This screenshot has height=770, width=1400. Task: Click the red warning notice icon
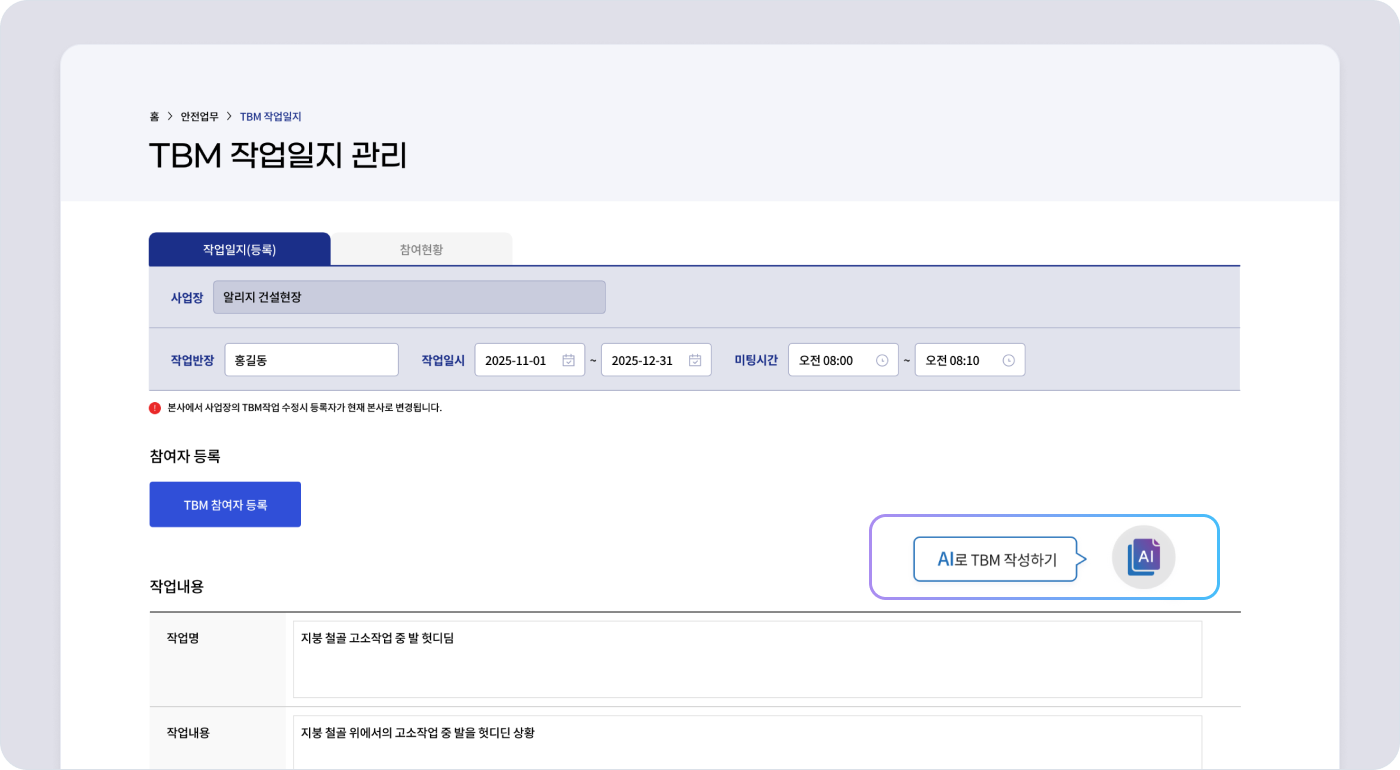click(155, 408)
